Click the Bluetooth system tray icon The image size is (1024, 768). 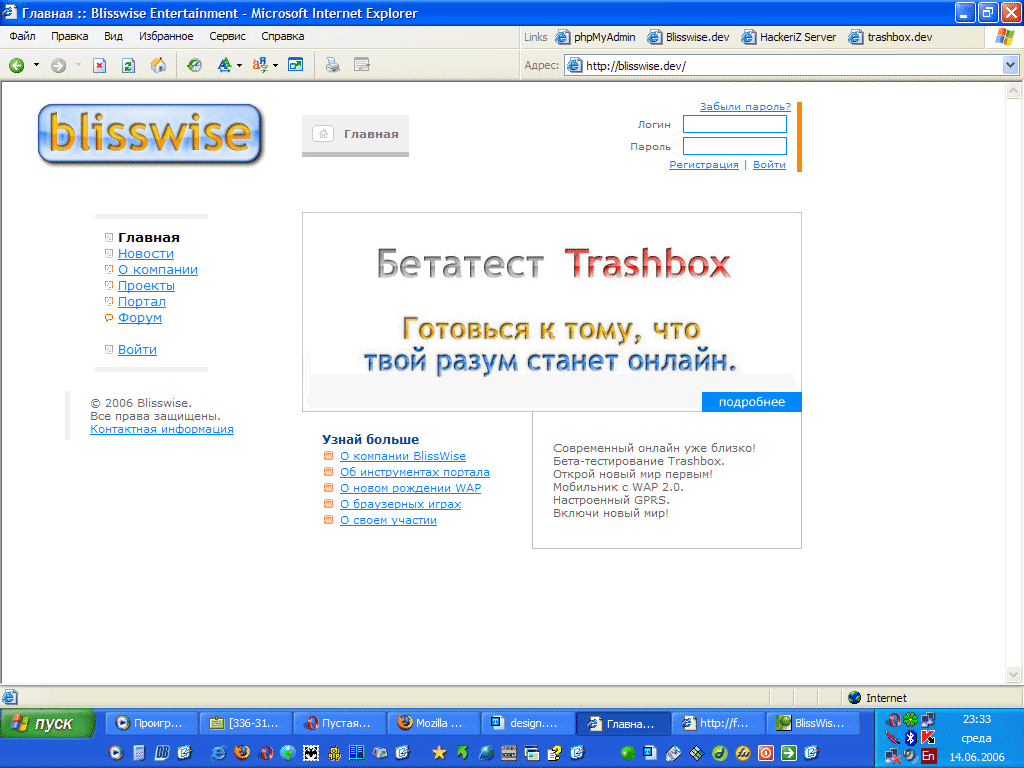click(910, 738)
